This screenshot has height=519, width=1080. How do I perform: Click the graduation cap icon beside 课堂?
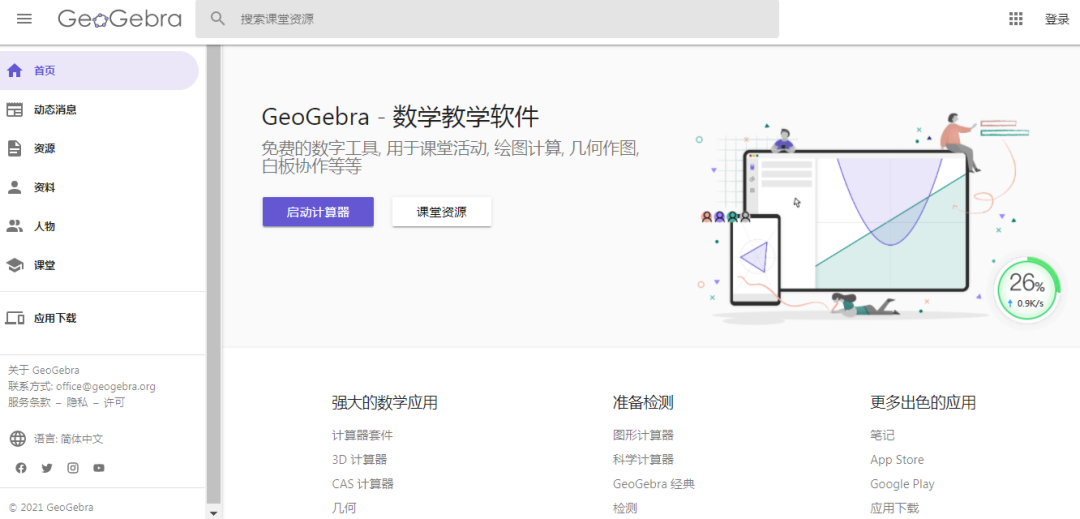click(x=14, y=265)
